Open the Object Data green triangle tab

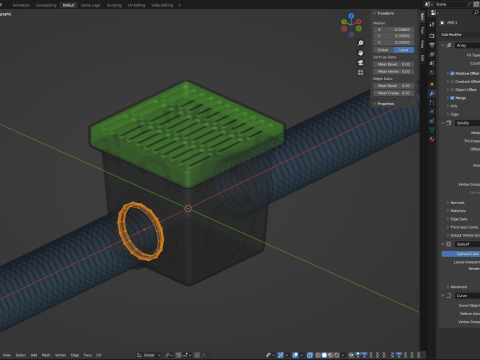432,130
